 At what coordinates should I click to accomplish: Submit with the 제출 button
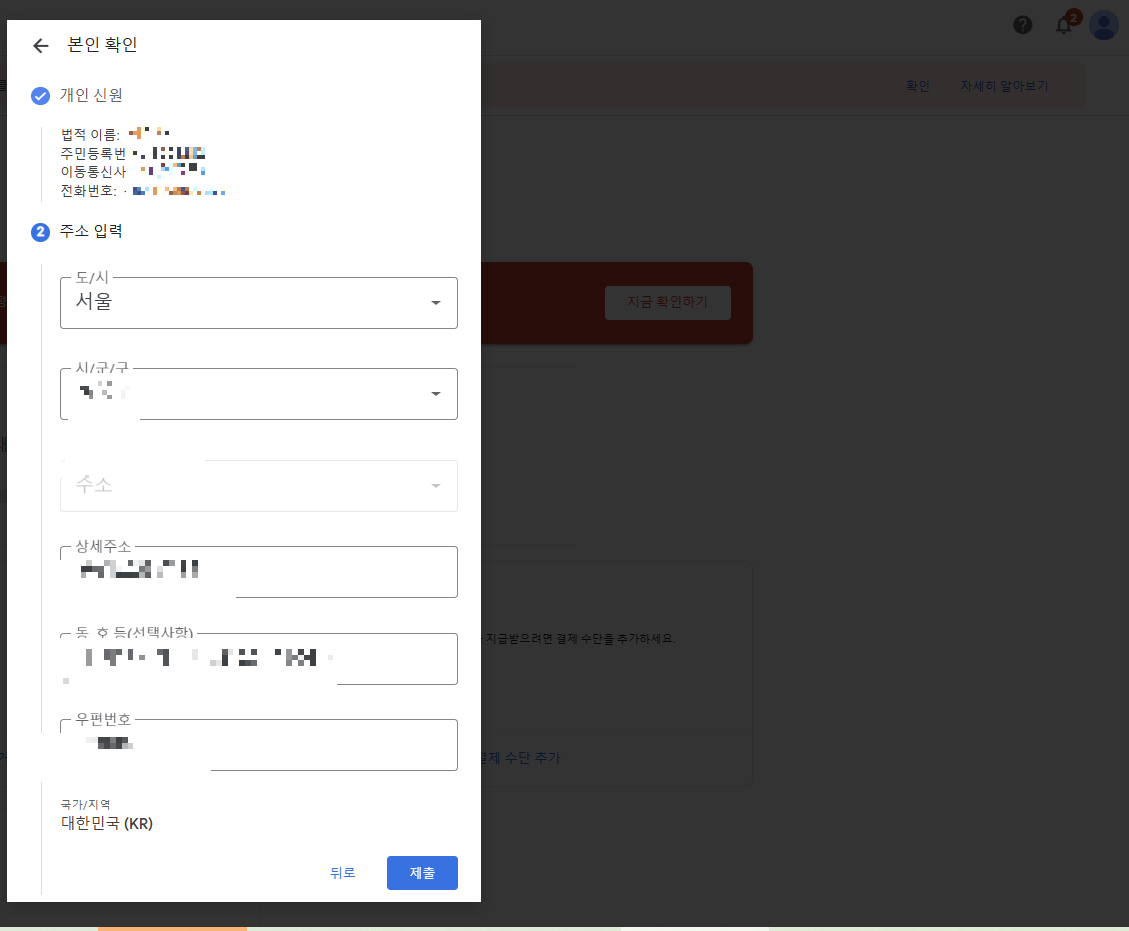pyautogui.click(x=422, y=873)
